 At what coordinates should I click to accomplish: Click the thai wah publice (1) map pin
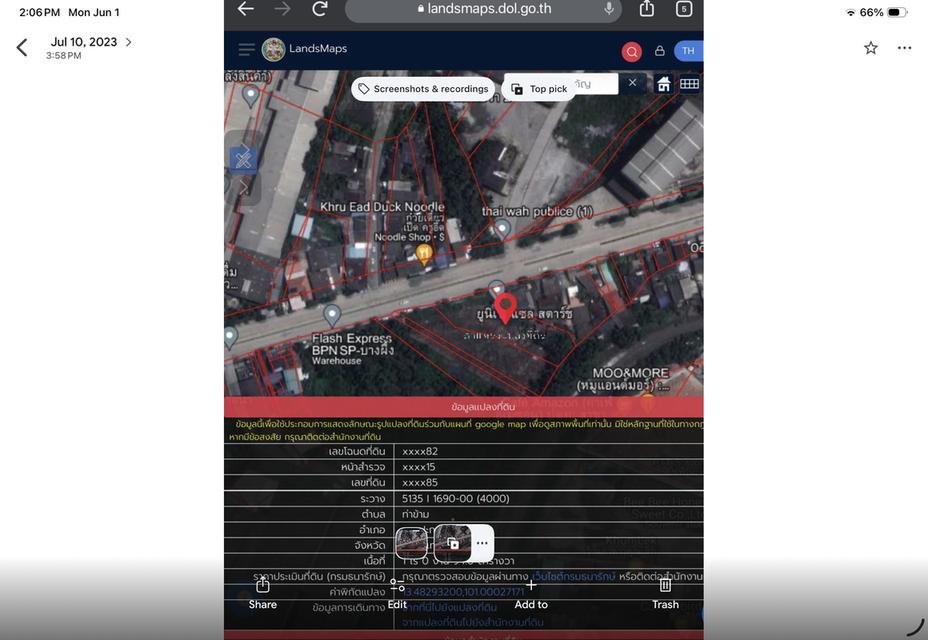tap(502, 229)
